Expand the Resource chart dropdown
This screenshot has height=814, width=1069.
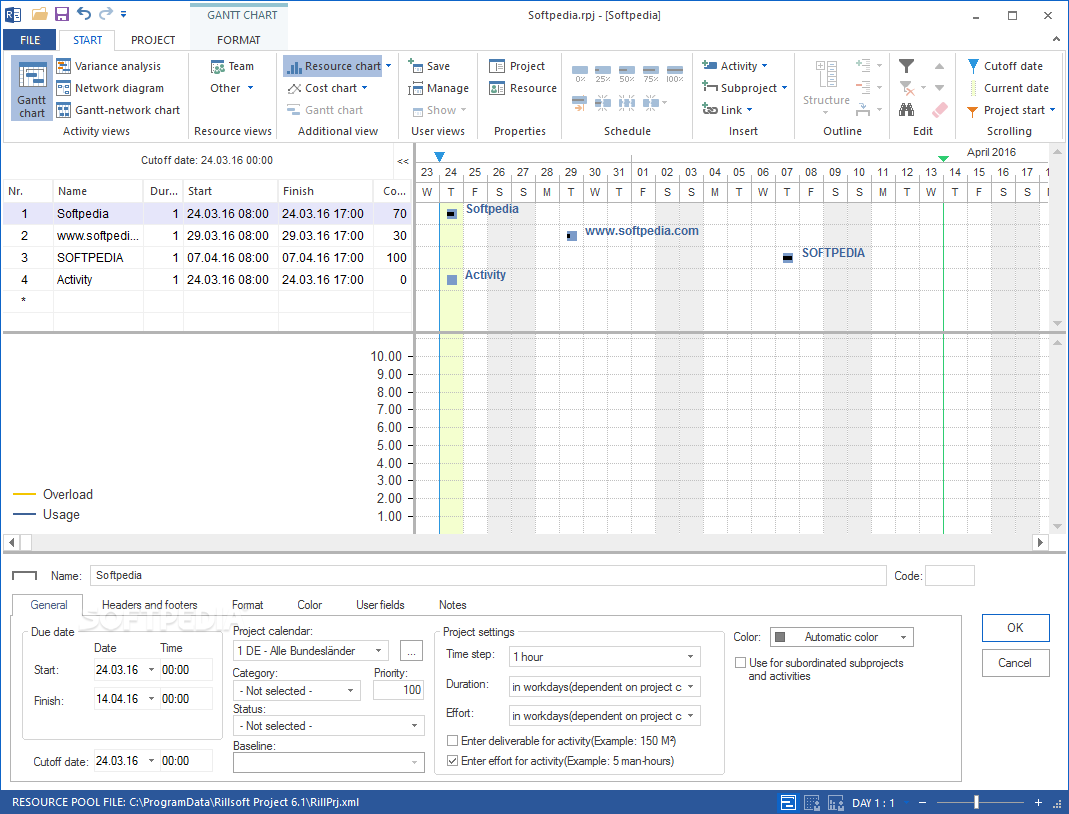point(389,66)
